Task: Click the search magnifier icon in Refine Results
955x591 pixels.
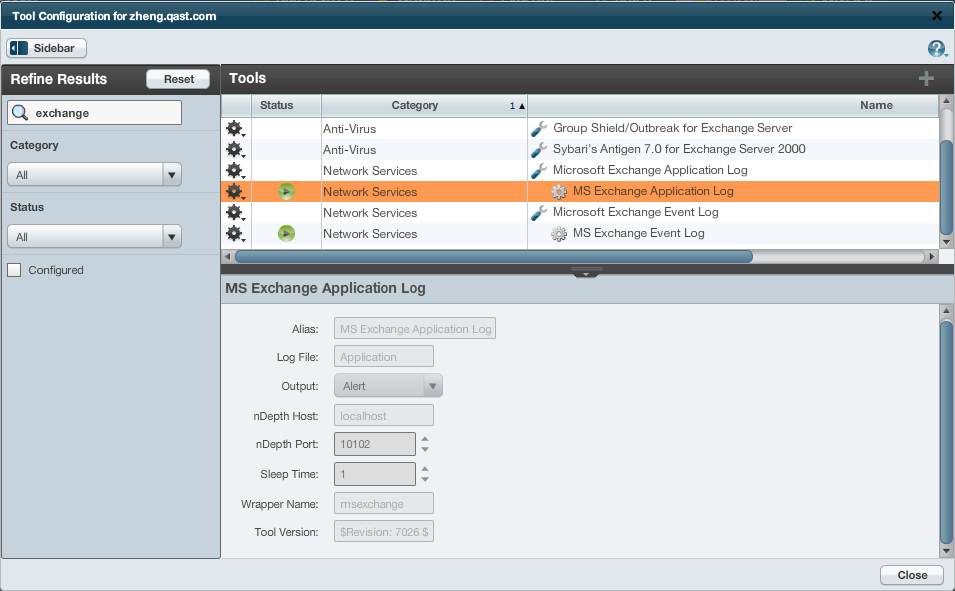Action: 20,113
